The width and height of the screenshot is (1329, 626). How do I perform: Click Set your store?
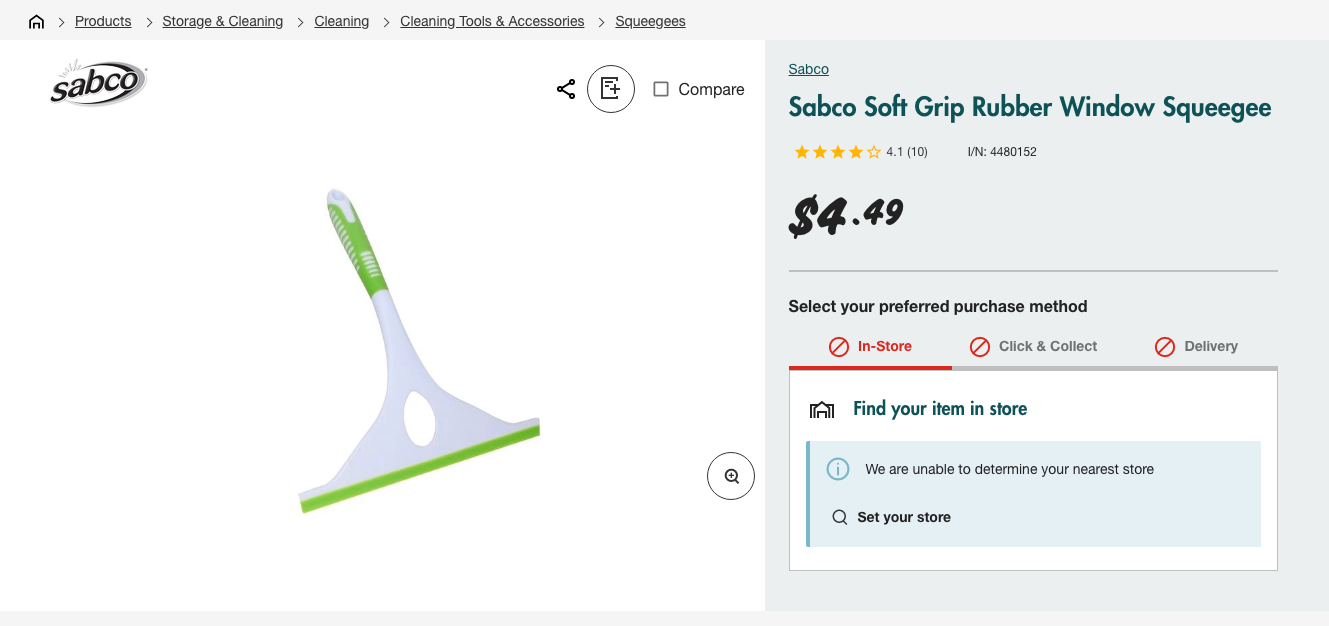[x=904, y=517]
